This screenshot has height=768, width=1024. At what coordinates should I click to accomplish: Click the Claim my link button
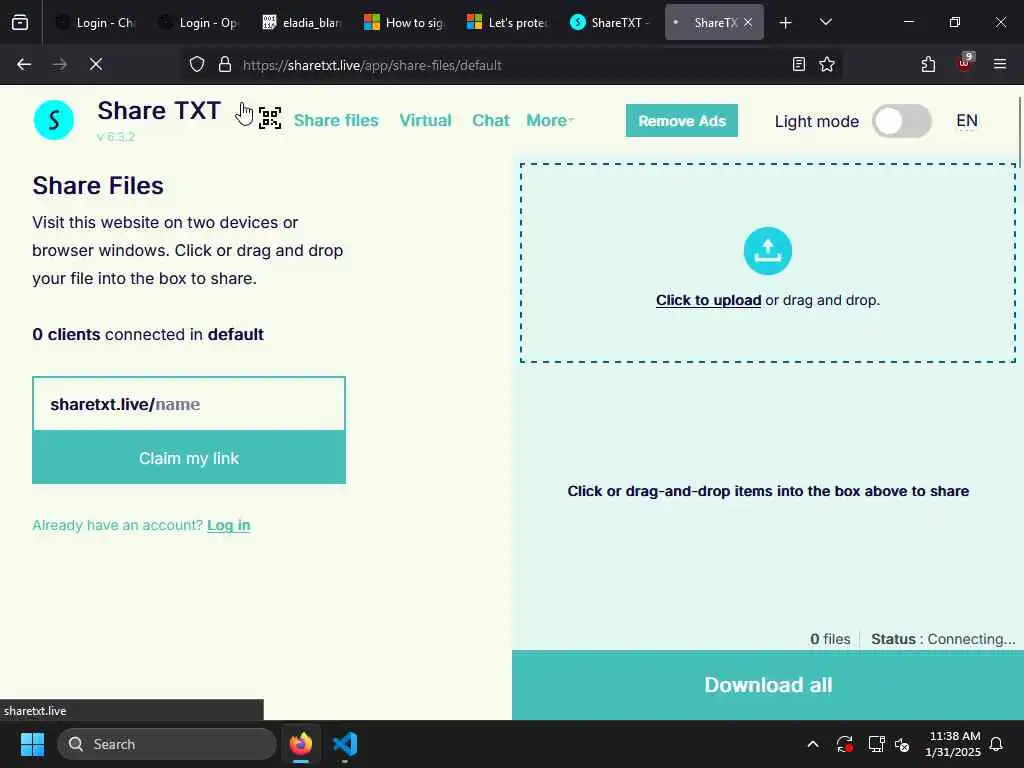(189, 458)
